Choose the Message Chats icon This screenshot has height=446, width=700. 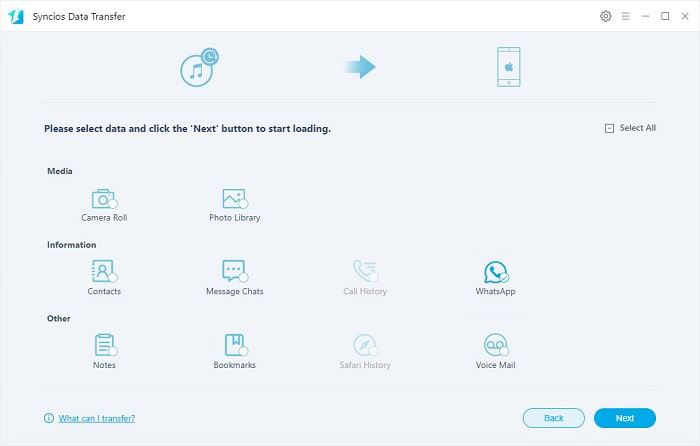(235, 271)
